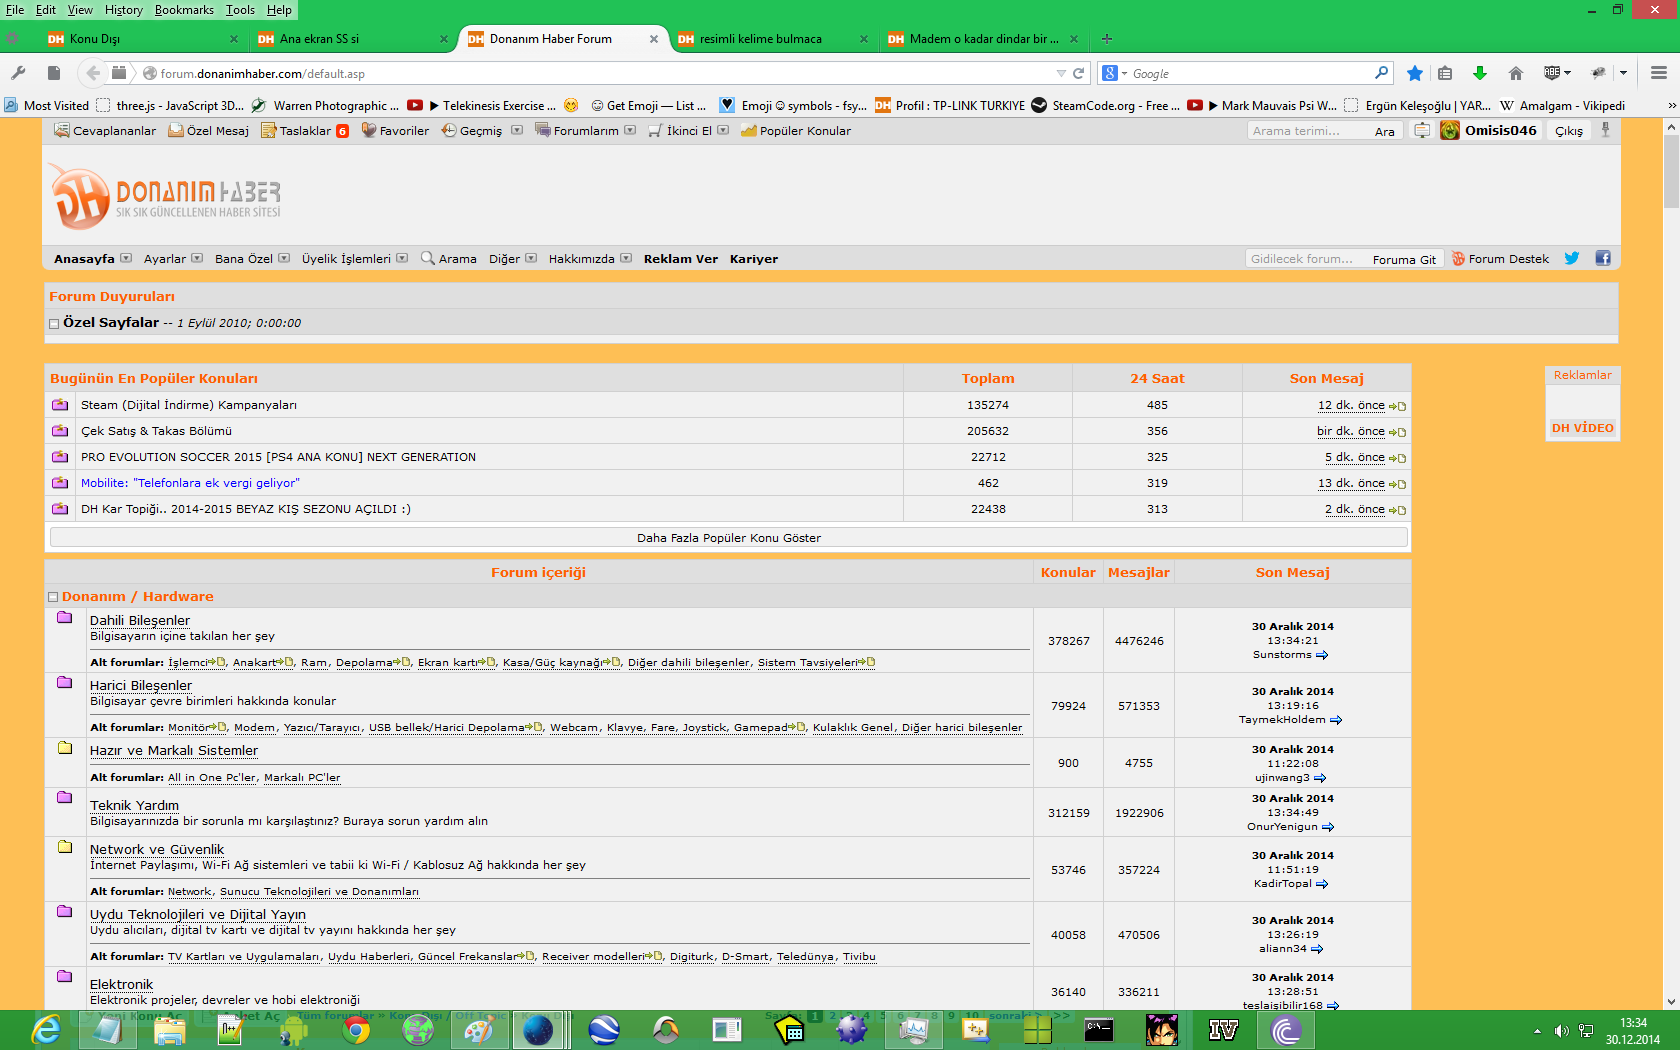Screen dimensions: 1680x1050
Task: Open the bookmarks list icon
Action: pyautogui.click(x=1445, y=73)
